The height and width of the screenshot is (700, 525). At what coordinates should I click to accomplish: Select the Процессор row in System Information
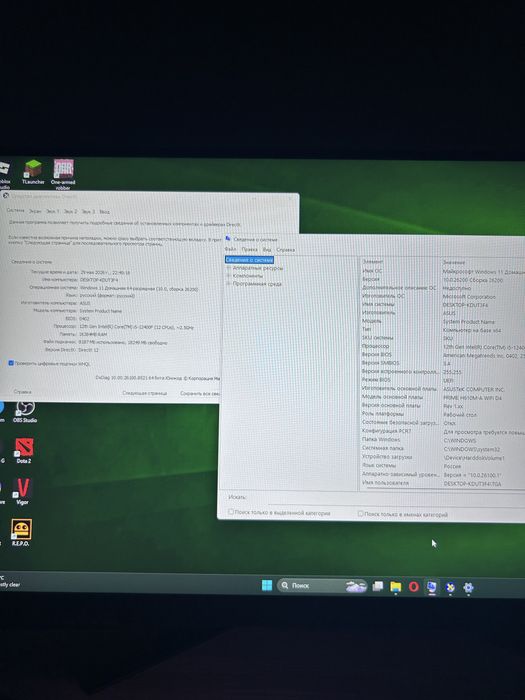pyautogui.click(x=443, y=346)
